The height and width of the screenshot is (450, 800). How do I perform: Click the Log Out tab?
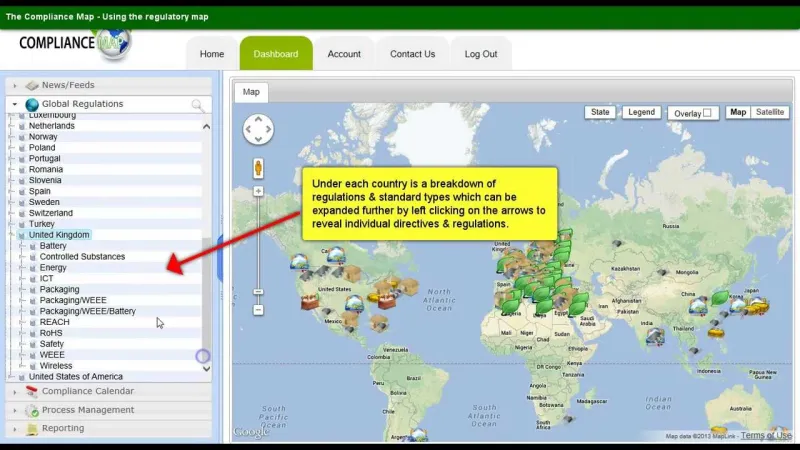coord(481,54)
